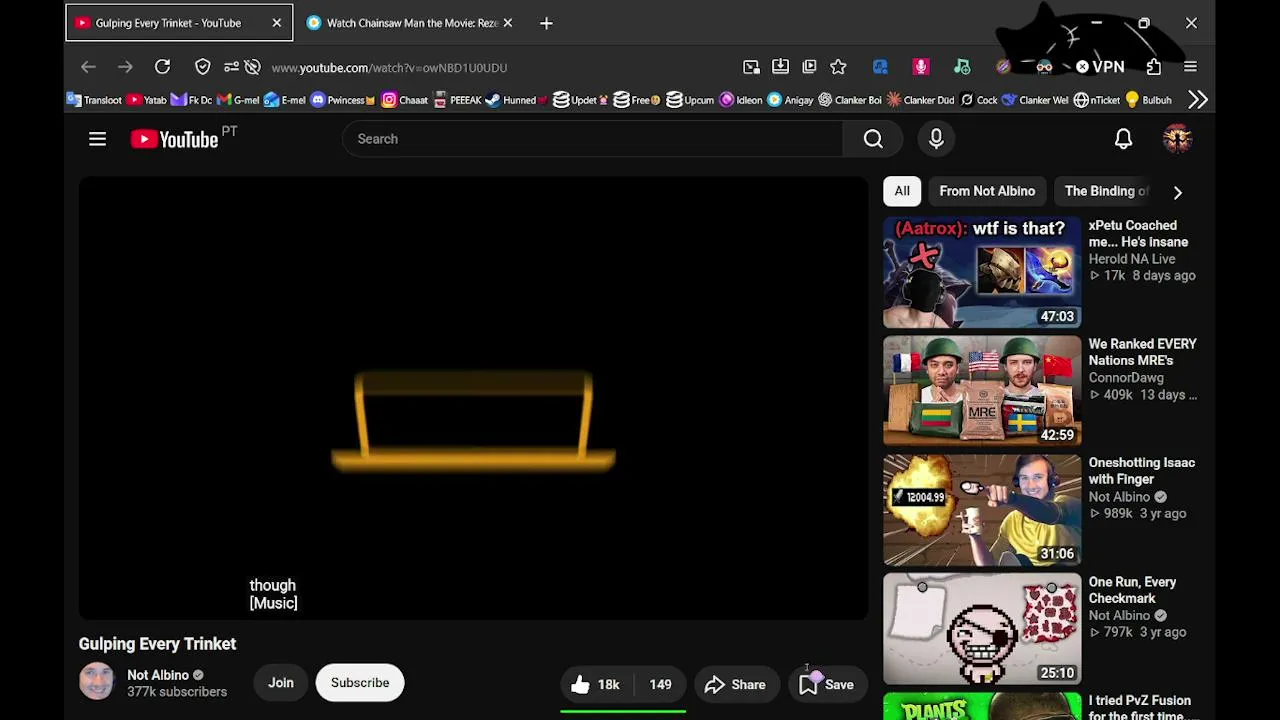Open the Idleon bookmark

(x=741, y=100)
